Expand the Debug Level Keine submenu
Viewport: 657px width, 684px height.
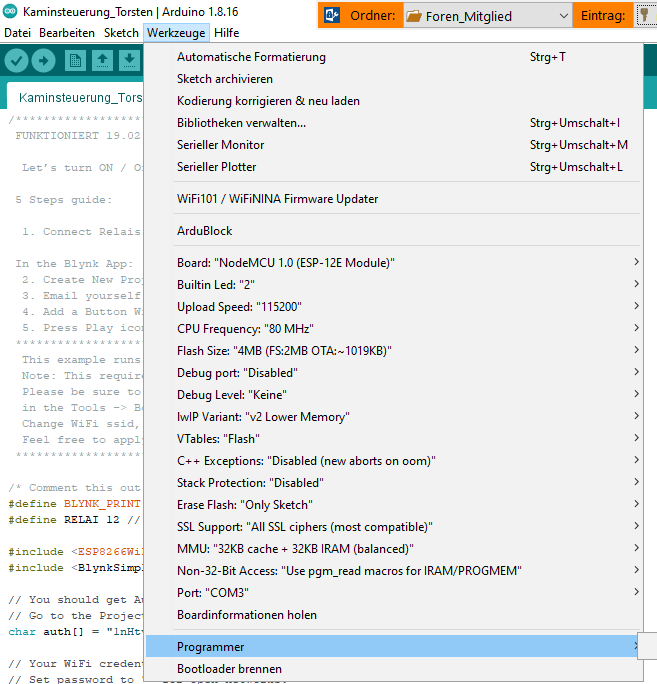point(393,395)
